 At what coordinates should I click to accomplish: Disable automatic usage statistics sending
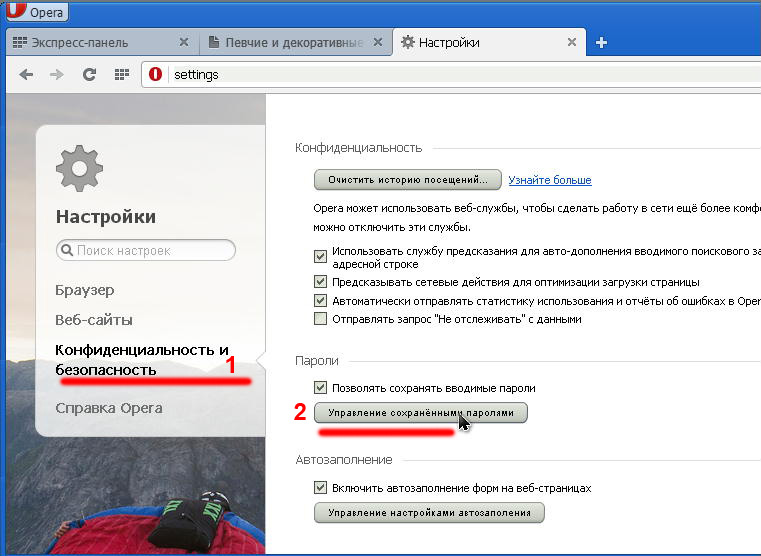click(320, 300)
